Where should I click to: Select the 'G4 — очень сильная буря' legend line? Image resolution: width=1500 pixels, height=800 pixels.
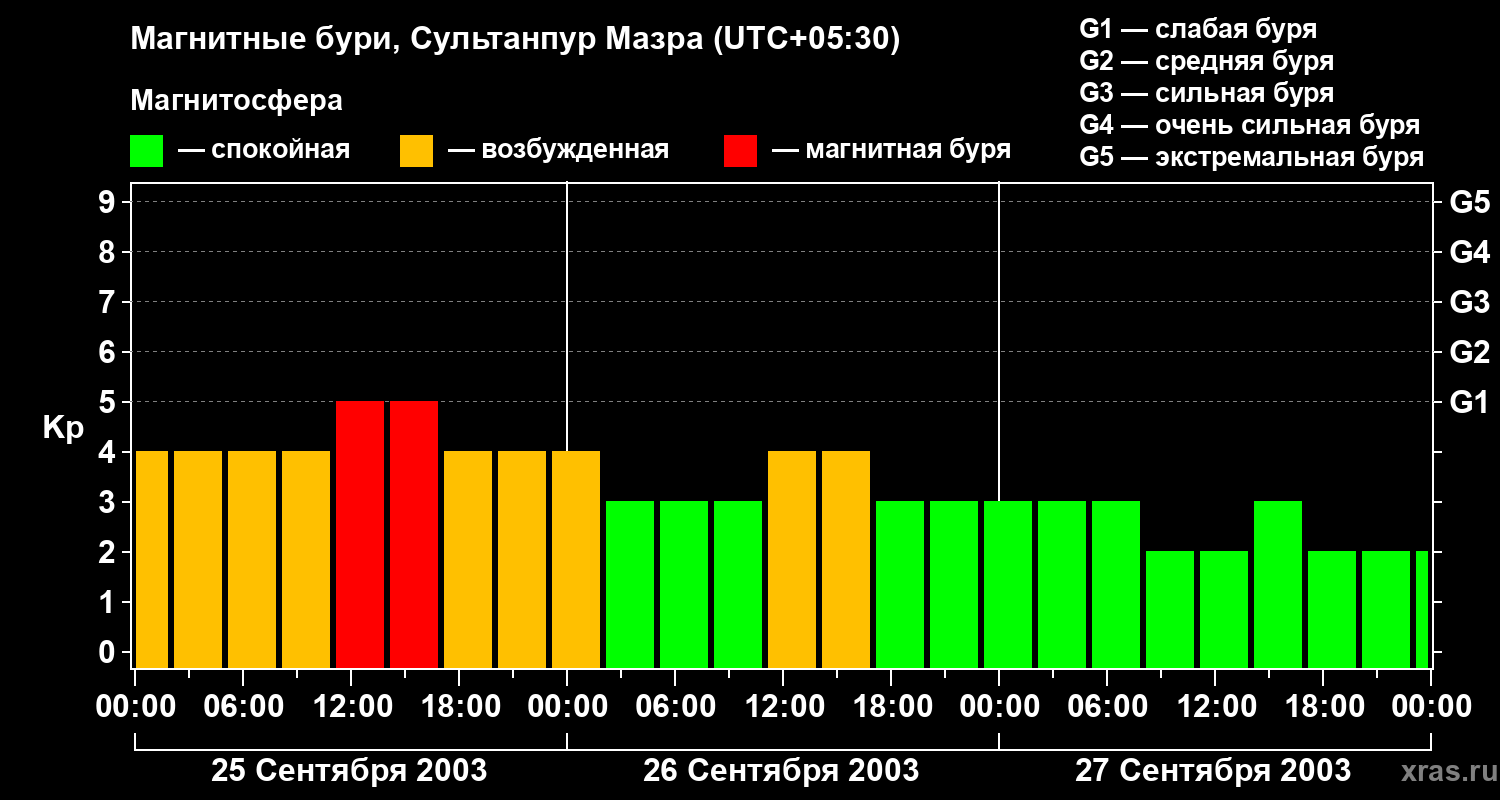1250,125
